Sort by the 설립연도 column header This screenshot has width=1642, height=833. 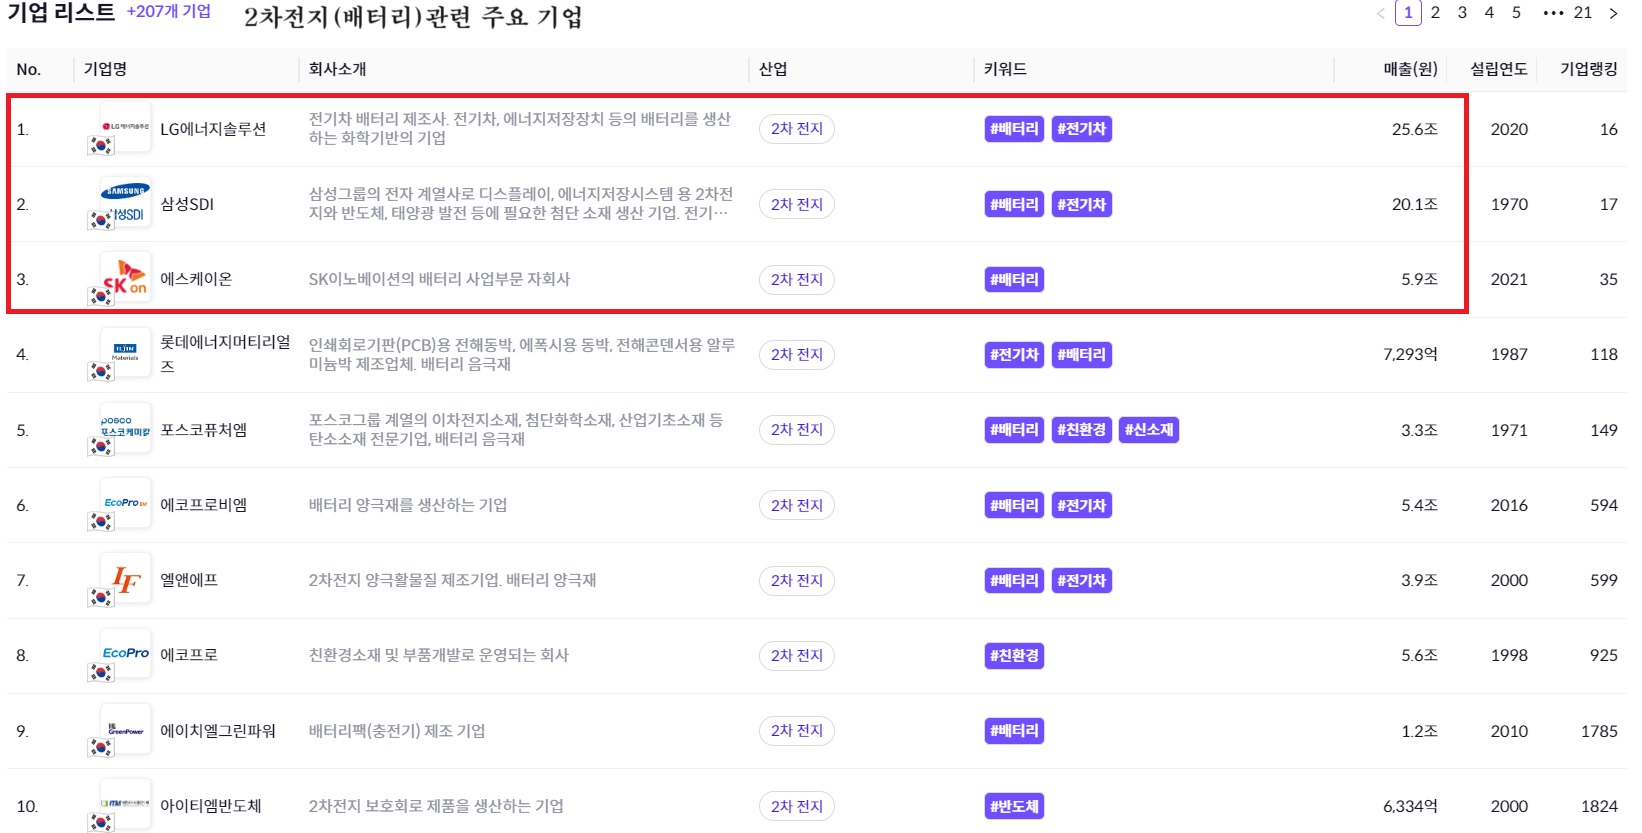(x=1499, y=69)
